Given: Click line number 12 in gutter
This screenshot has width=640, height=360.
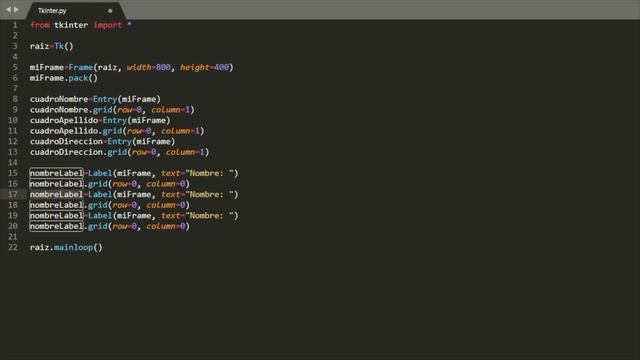Looking at the screenshot, I should (x=13, y=142).
